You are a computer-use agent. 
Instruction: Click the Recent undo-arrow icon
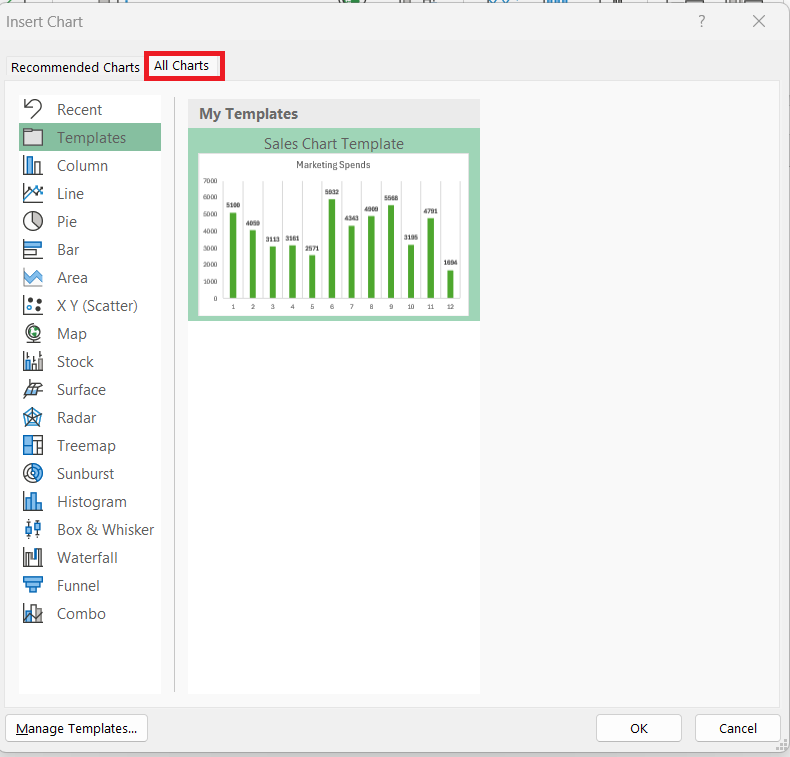[x=33, y=109]
